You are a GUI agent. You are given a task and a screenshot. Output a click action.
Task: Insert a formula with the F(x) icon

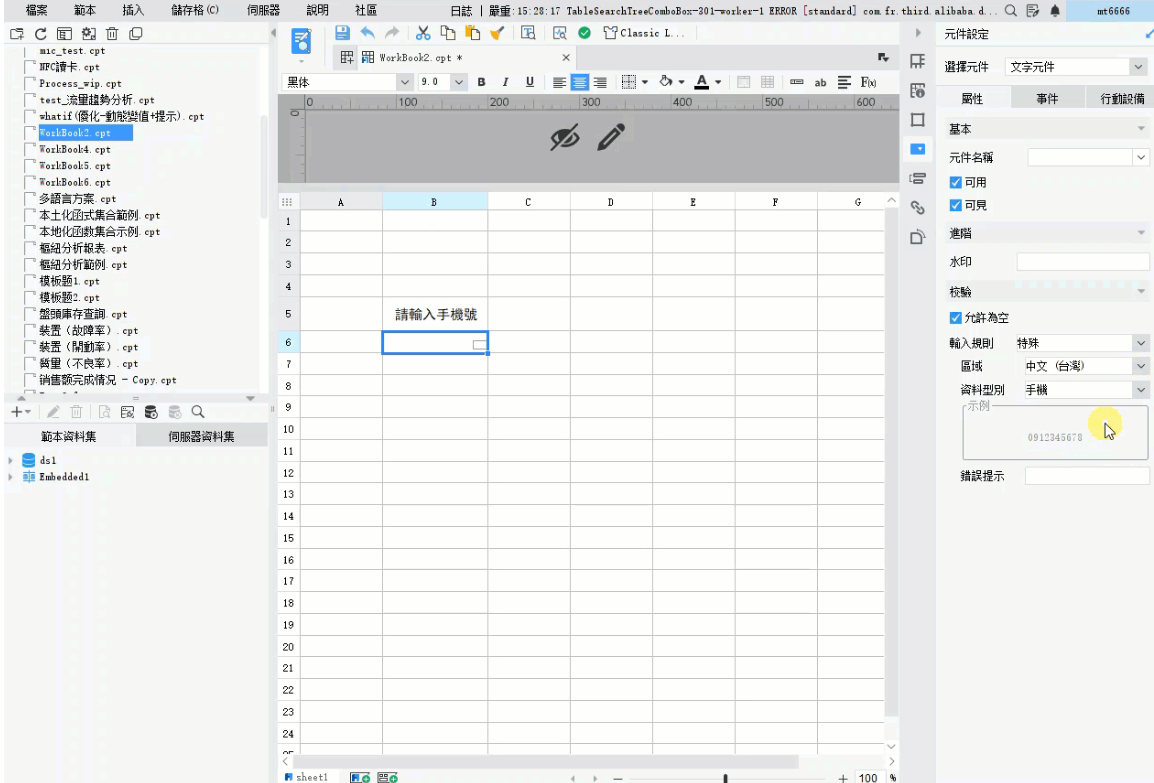pos(868,82)
